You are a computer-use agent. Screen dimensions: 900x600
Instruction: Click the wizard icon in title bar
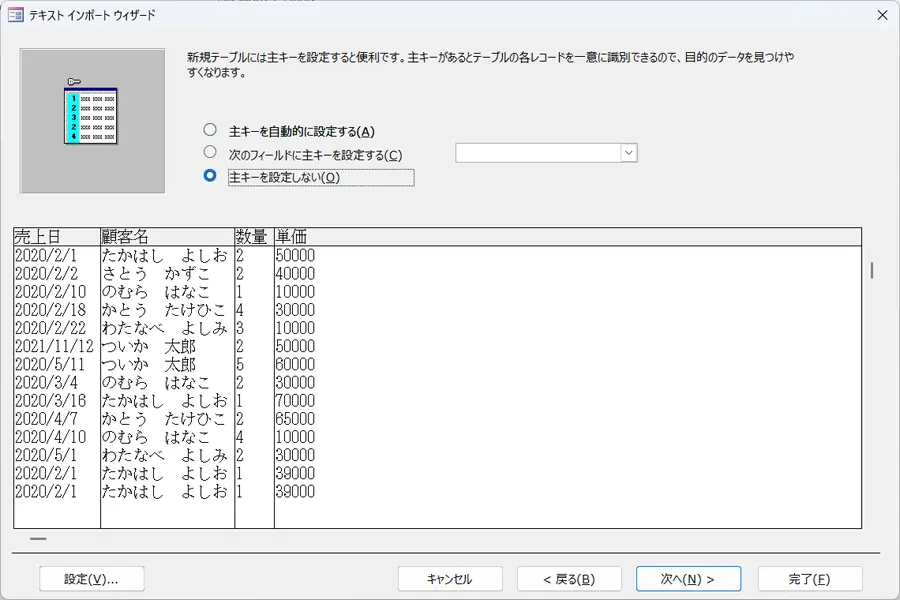click(16, 15)
